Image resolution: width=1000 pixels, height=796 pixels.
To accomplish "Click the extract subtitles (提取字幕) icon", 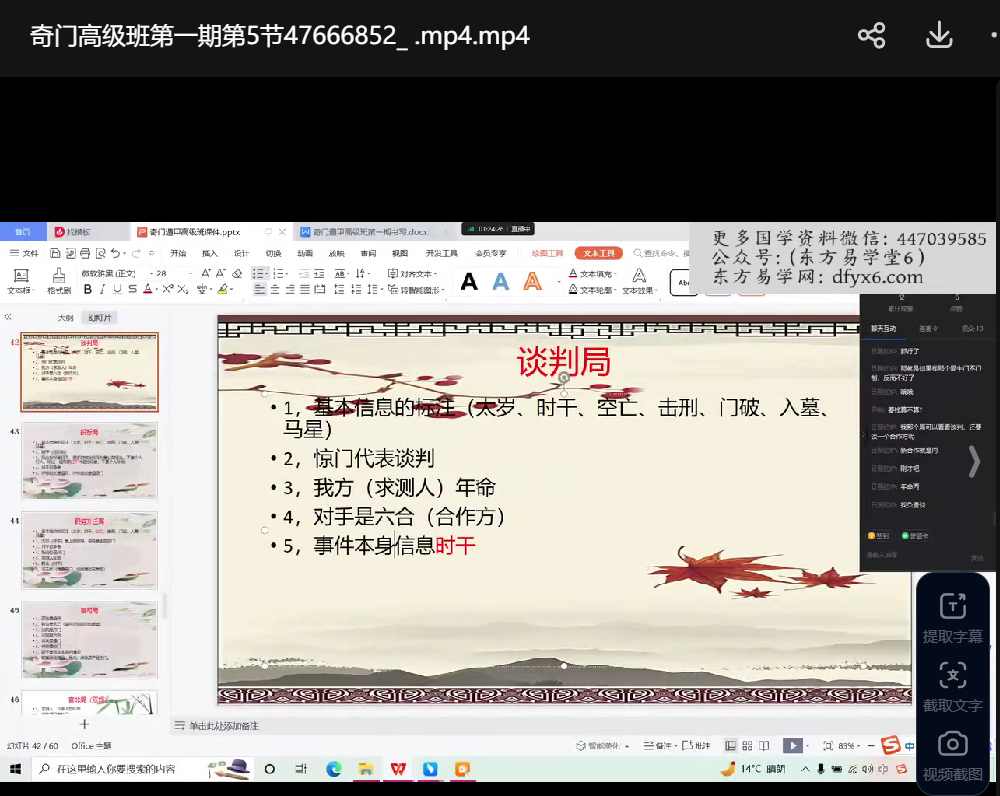I will [953, 606].
